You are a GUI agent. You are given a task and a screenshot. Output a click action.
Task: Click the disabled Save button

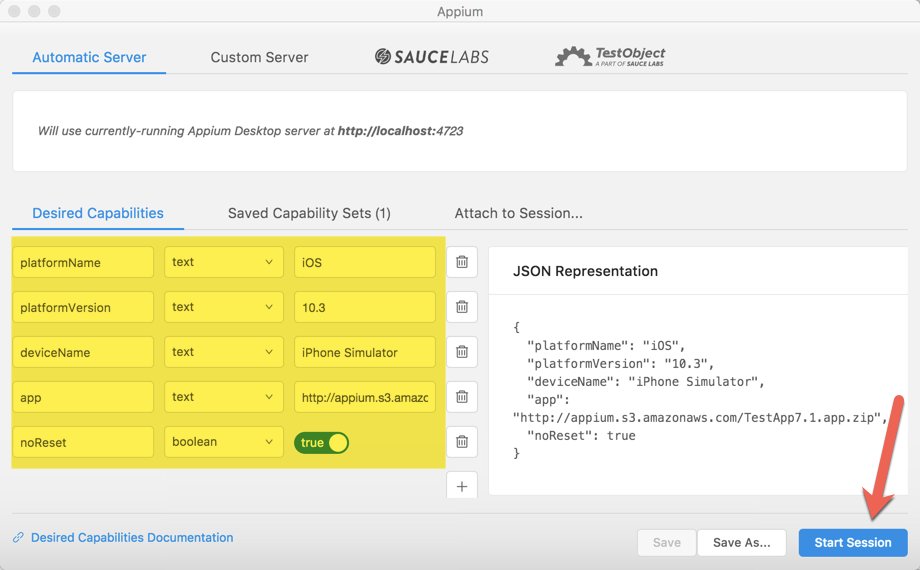pyautogui.click(x=667, y=542)
